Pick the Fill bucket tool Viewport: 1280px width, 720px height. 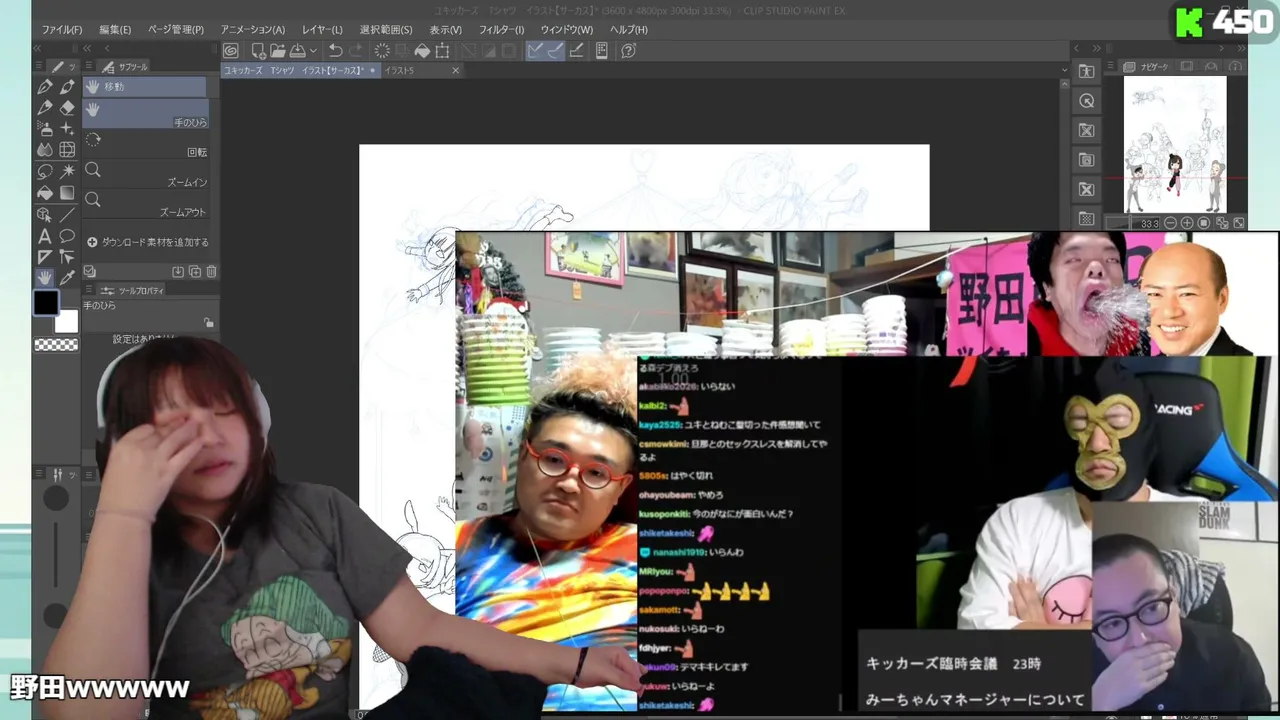click(x=45, y=193)
